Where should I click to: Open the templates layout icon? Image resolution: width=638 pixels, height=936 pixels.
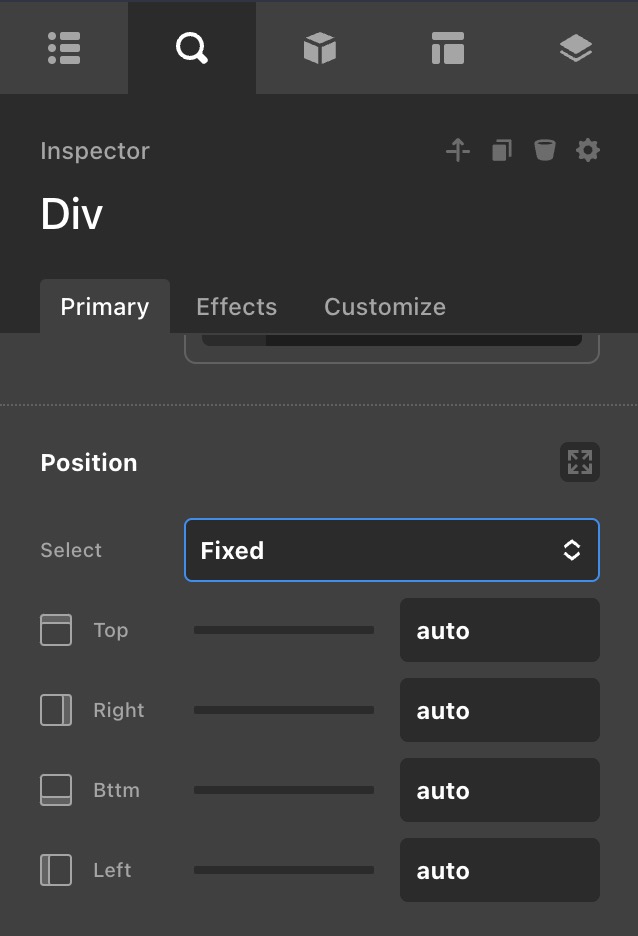coord(447,48)
